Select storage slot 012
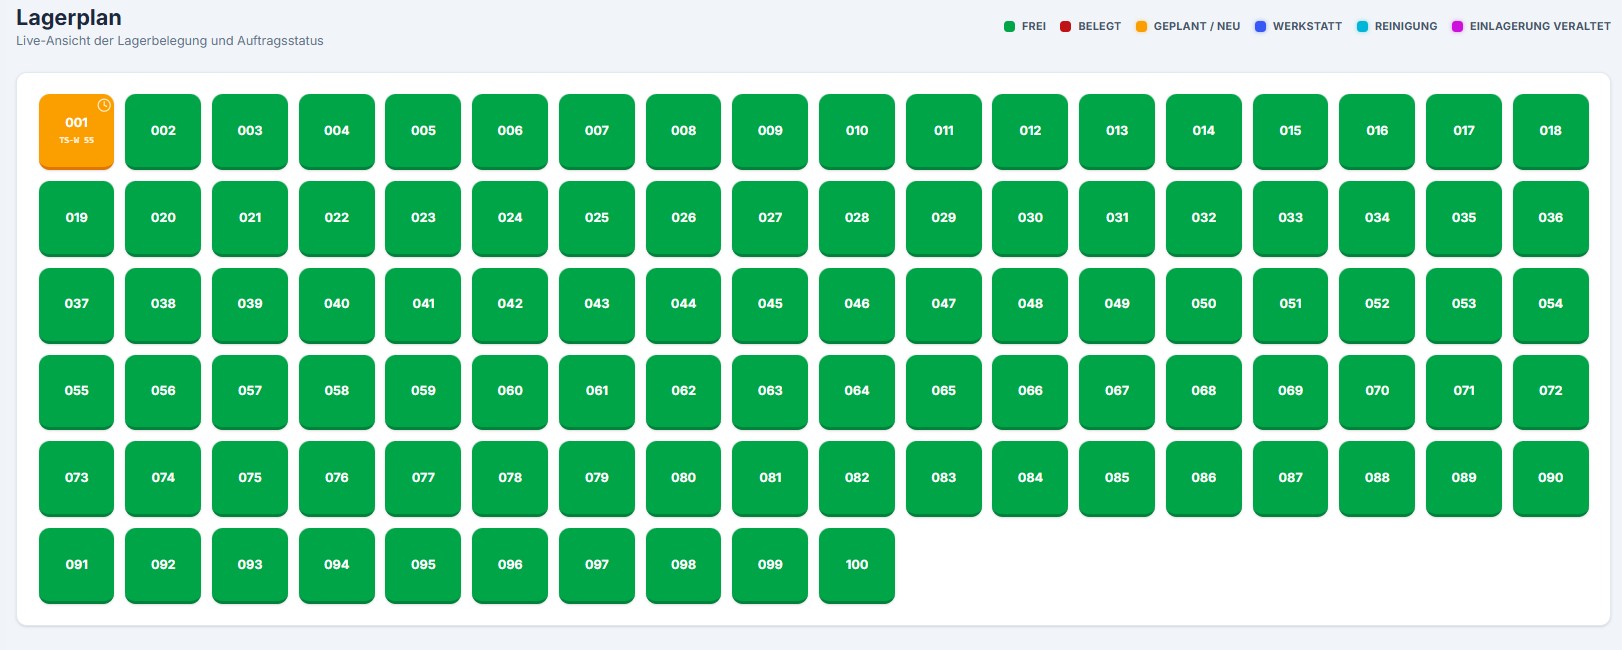Viewport: 1622px width, 650px height. tap(1030, 131)
